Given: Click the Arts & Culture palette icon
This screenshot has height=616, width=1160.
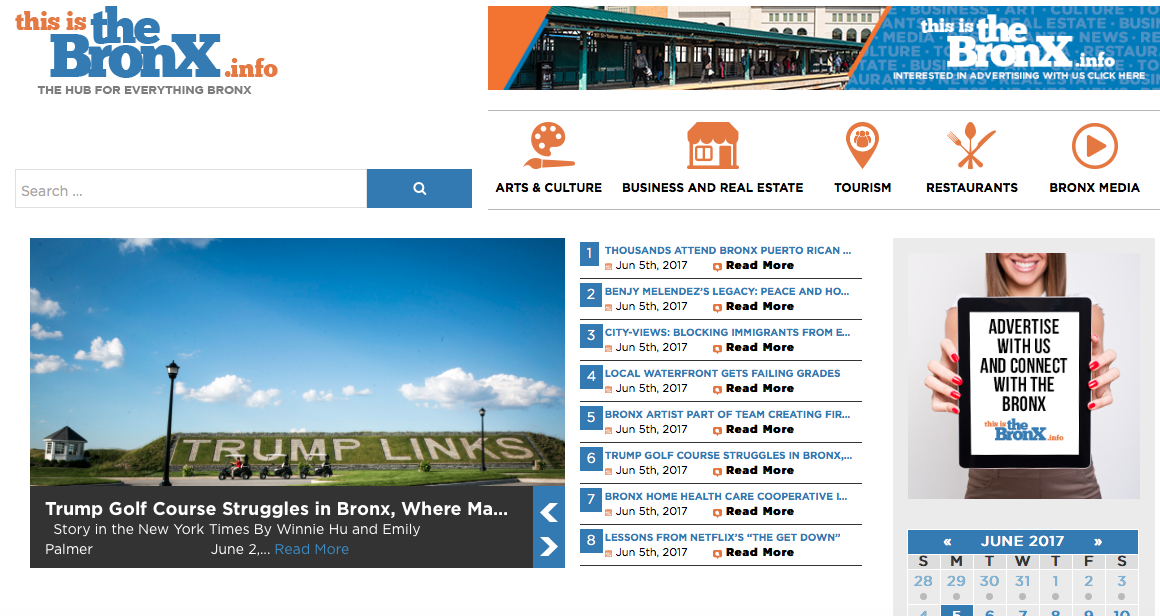Looking at the screenshot, I should 549,145.
